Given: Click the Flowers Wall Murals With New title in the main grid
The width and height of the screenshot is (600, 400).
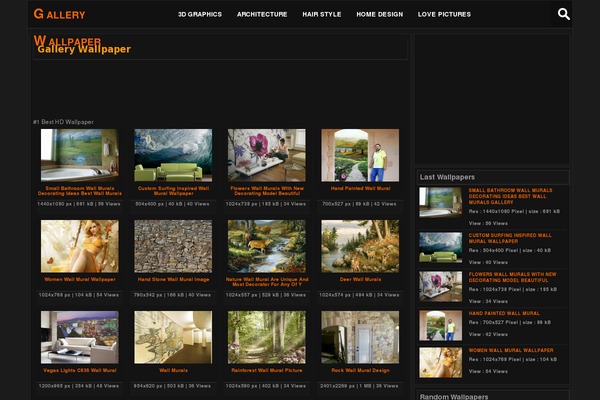Looking at the screenshot, I should [x=267, y=191].
